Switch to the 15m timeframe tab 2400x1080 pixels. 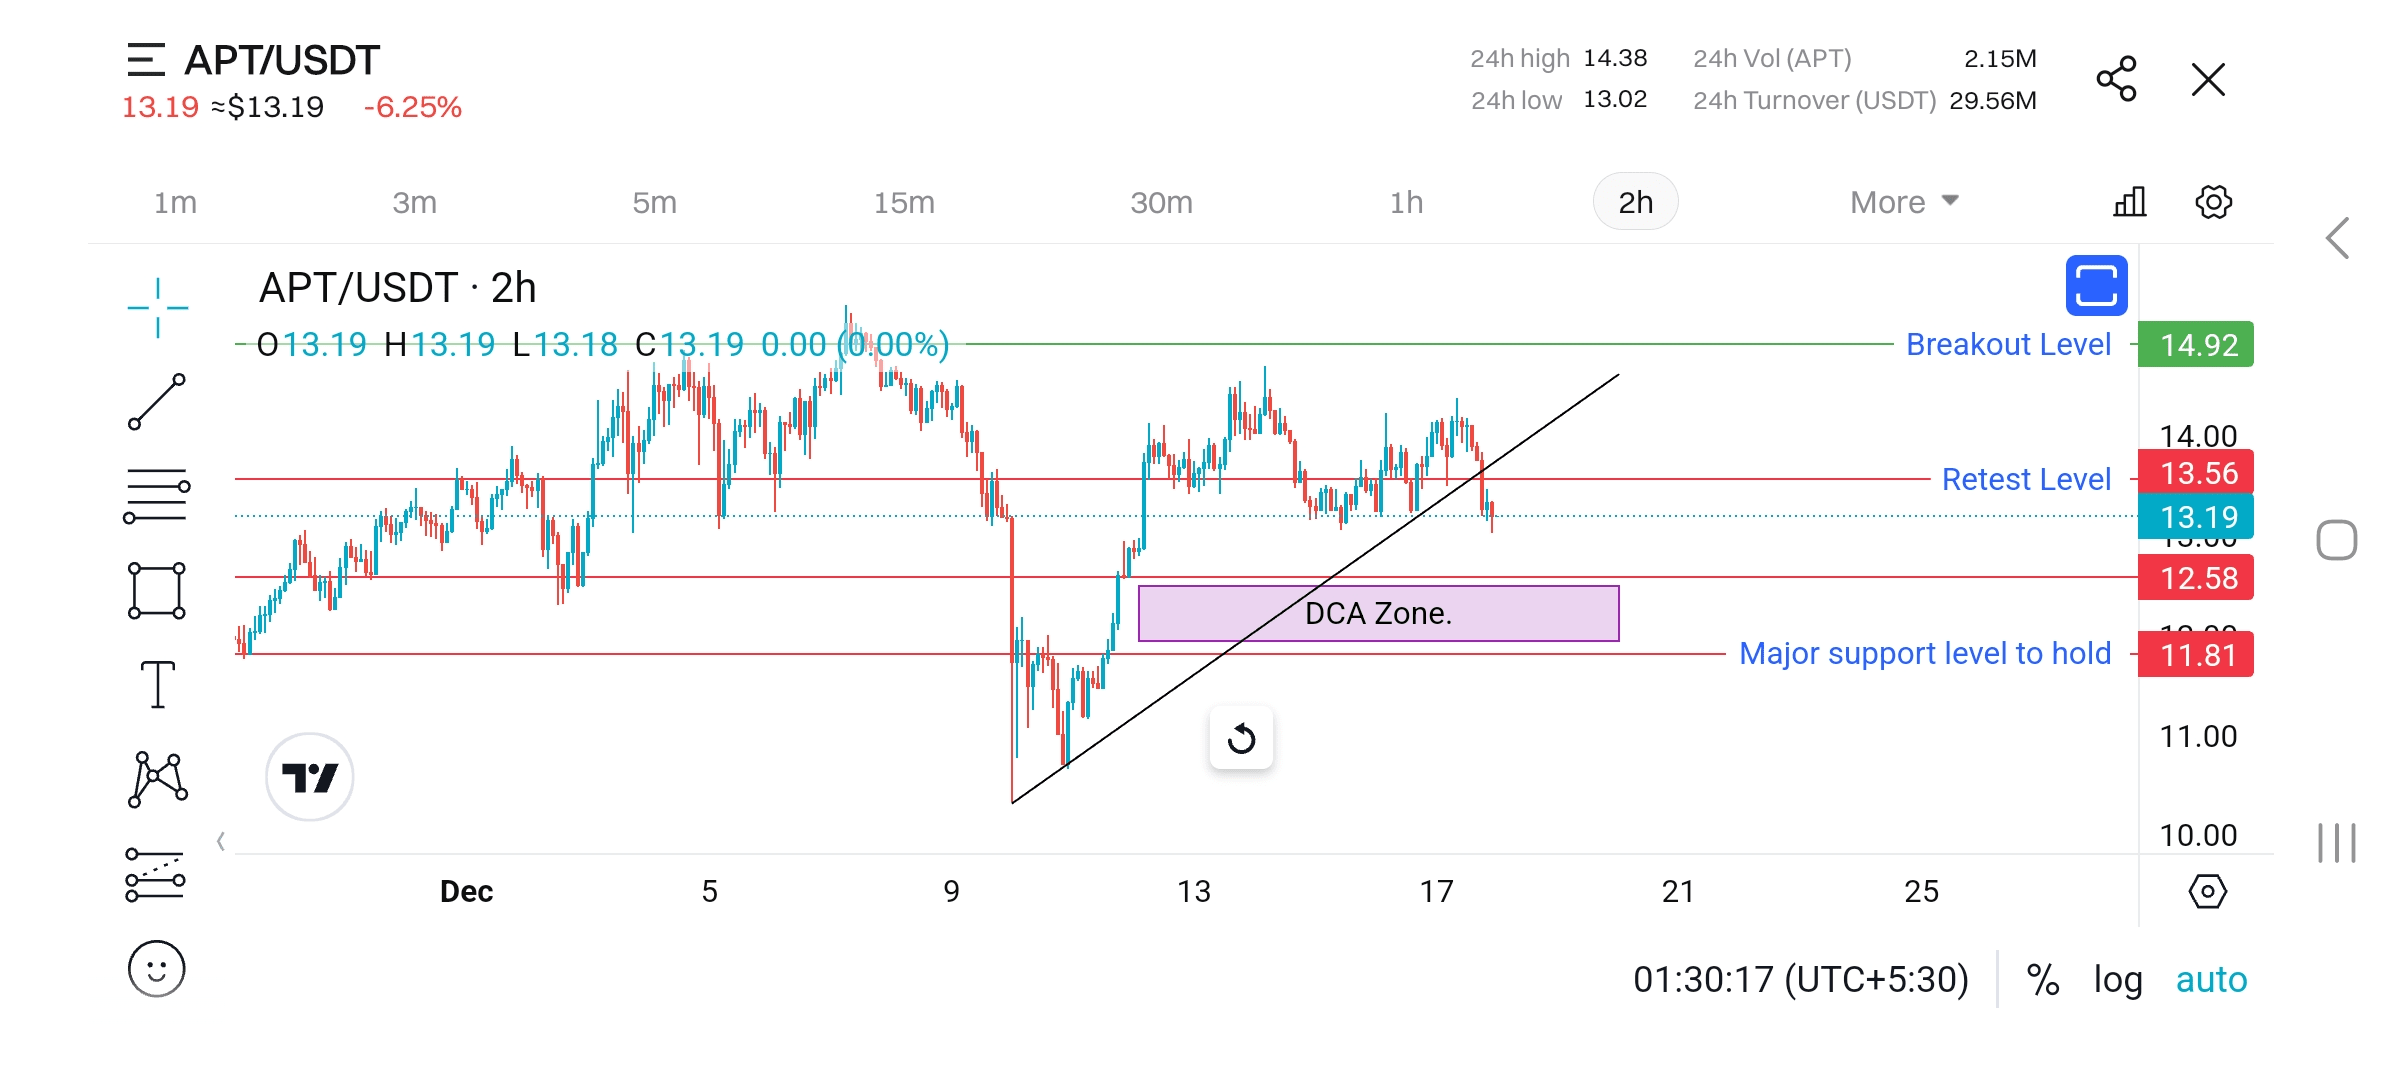click(x=904, y=202)
